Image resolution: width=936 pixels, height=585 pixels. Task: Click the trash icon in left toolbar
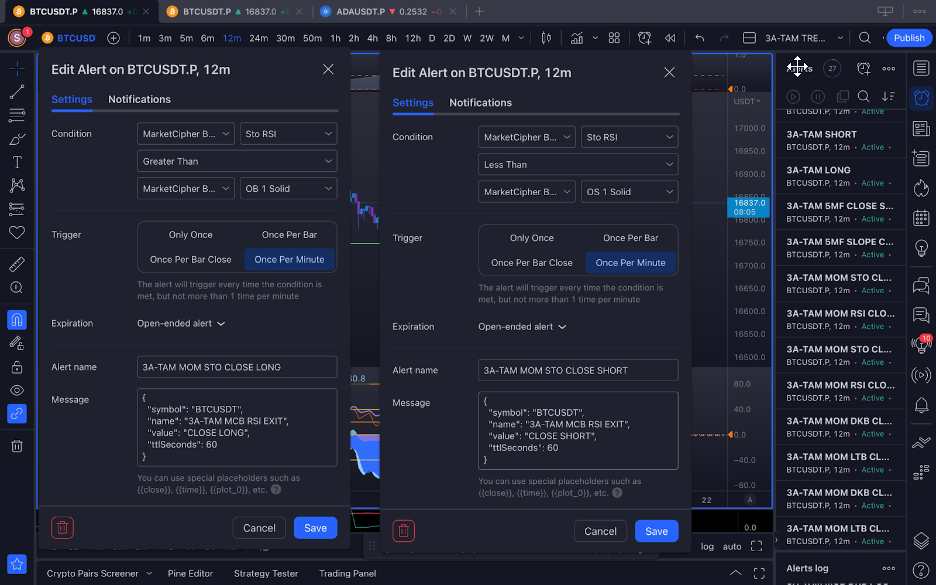(17, 446)
